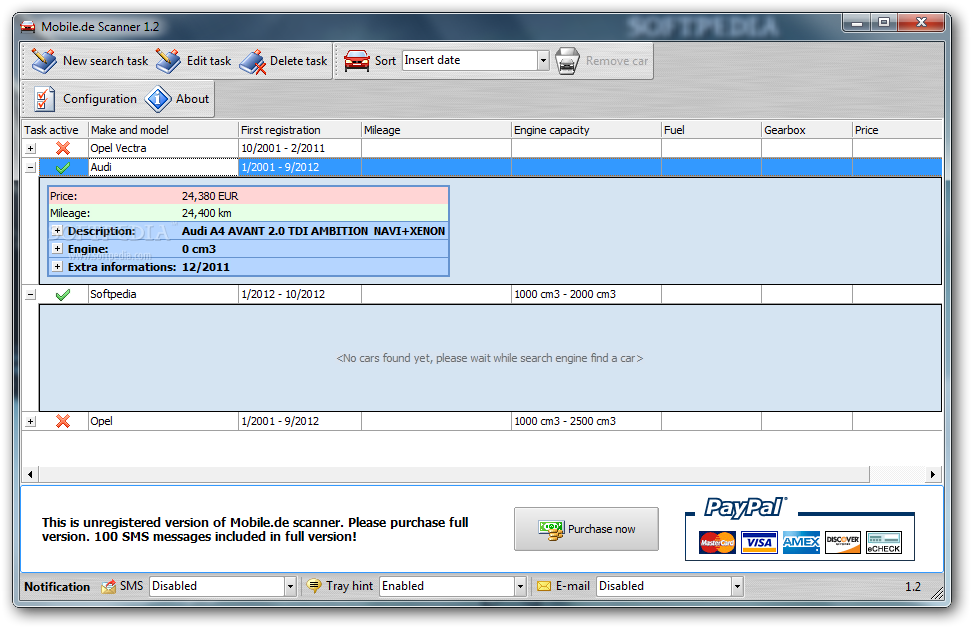Click the 10/2001 - 2/2011 registration cell
Image resolution: width=972 pixels, height=628 pixels.
point(300,148)
